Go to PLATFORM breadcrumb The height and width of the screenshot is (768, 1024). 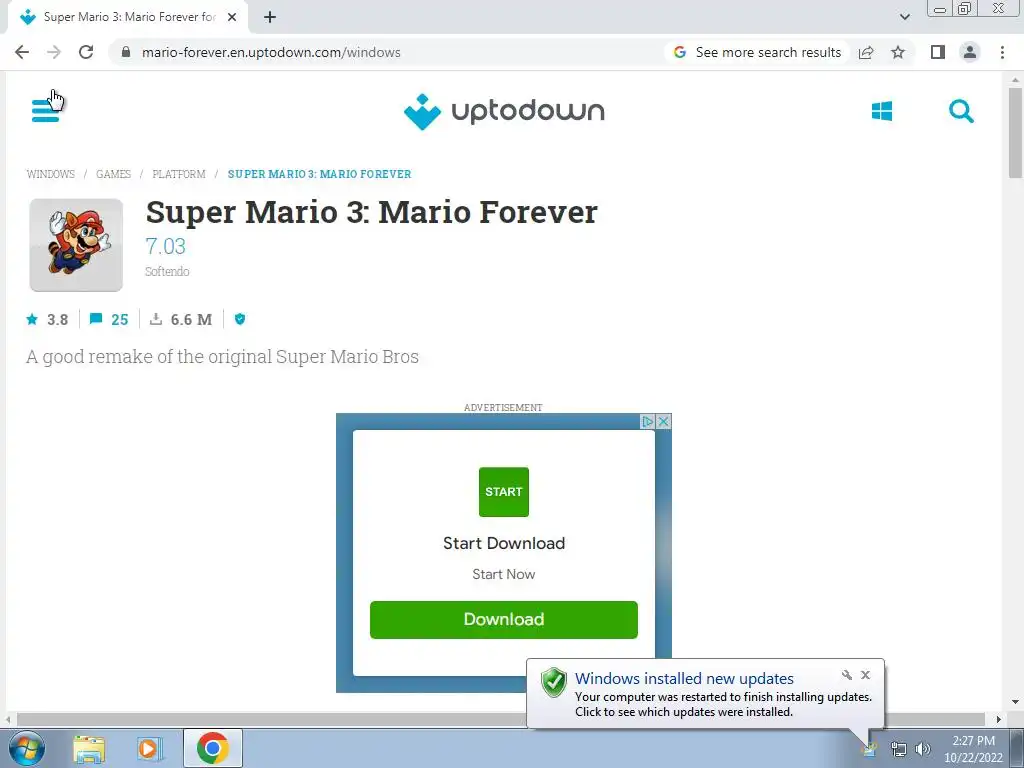178,174
